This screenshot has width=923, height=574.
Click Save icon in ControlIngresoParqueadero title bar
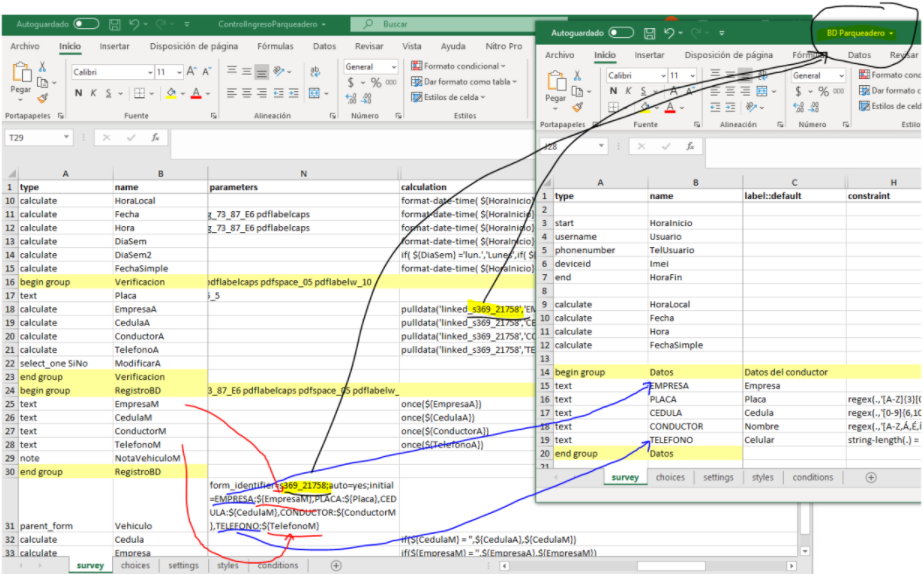[115, 24]
